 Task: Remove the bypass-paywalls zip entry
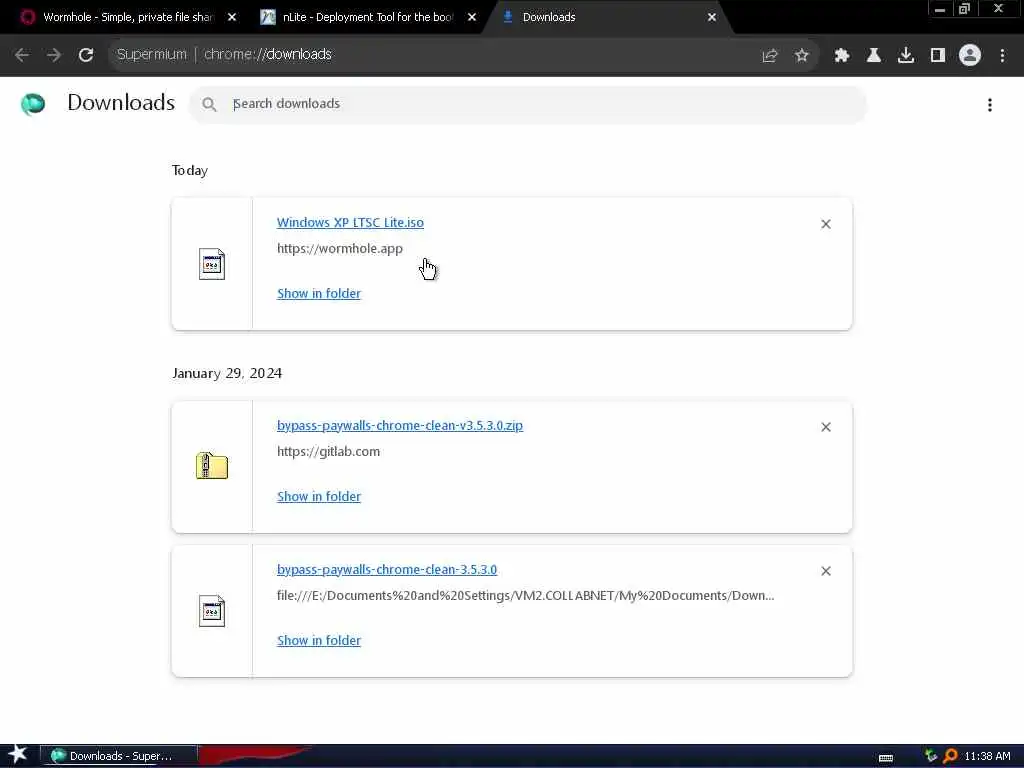tap(826, 427)
